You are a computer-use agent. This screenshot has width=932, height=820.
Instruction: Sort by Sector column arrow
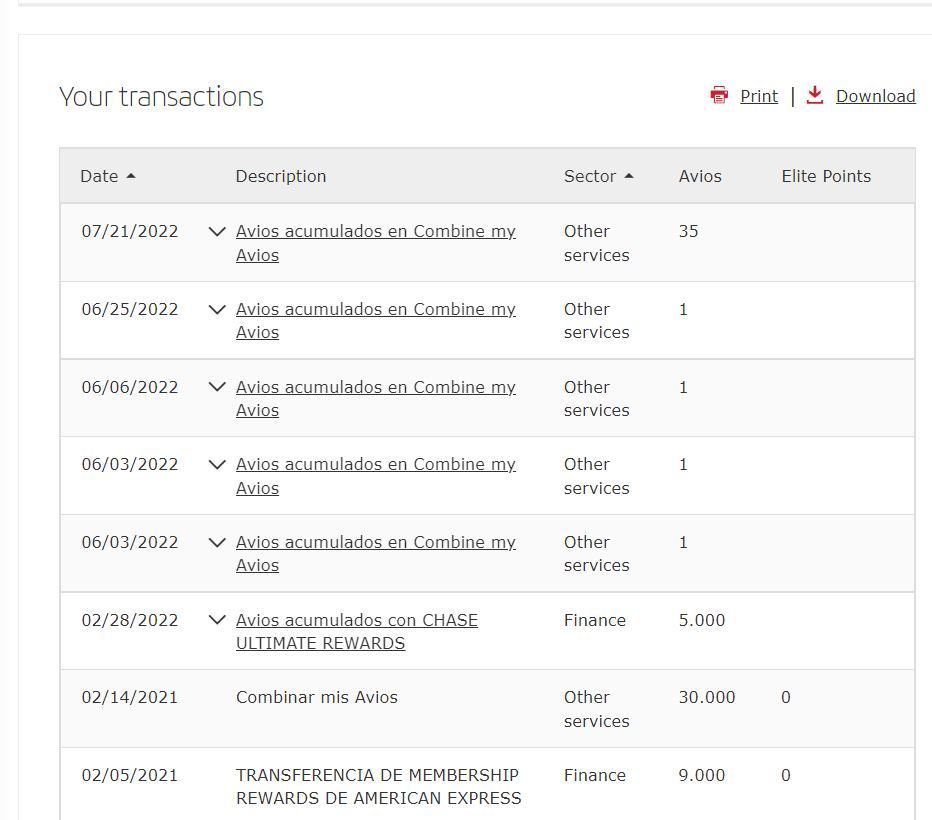click(629, 176)
